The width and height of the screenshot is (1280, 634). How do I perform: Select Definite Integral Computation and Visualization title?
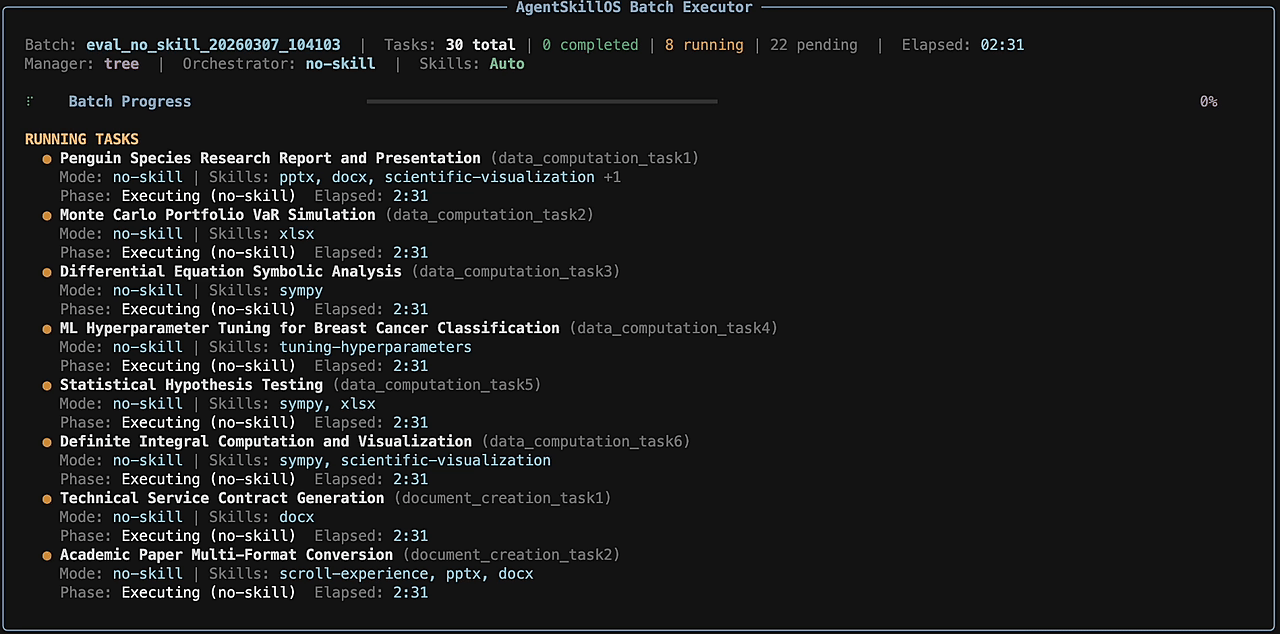tap(266, 441)
